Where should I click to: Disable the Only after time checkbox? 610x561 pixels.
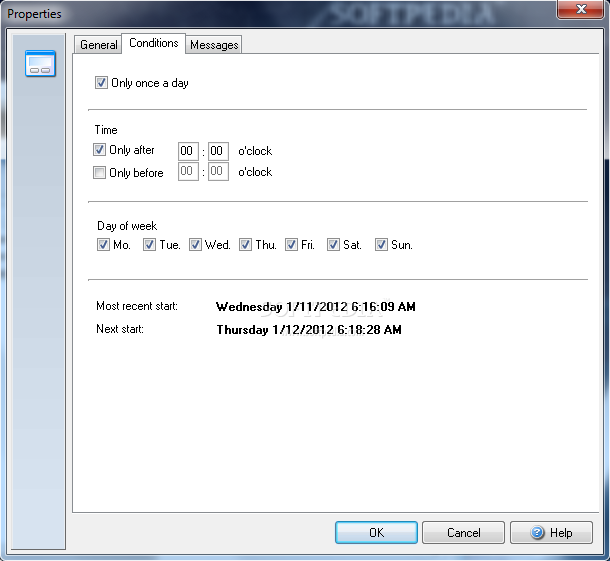coord(99,150)
